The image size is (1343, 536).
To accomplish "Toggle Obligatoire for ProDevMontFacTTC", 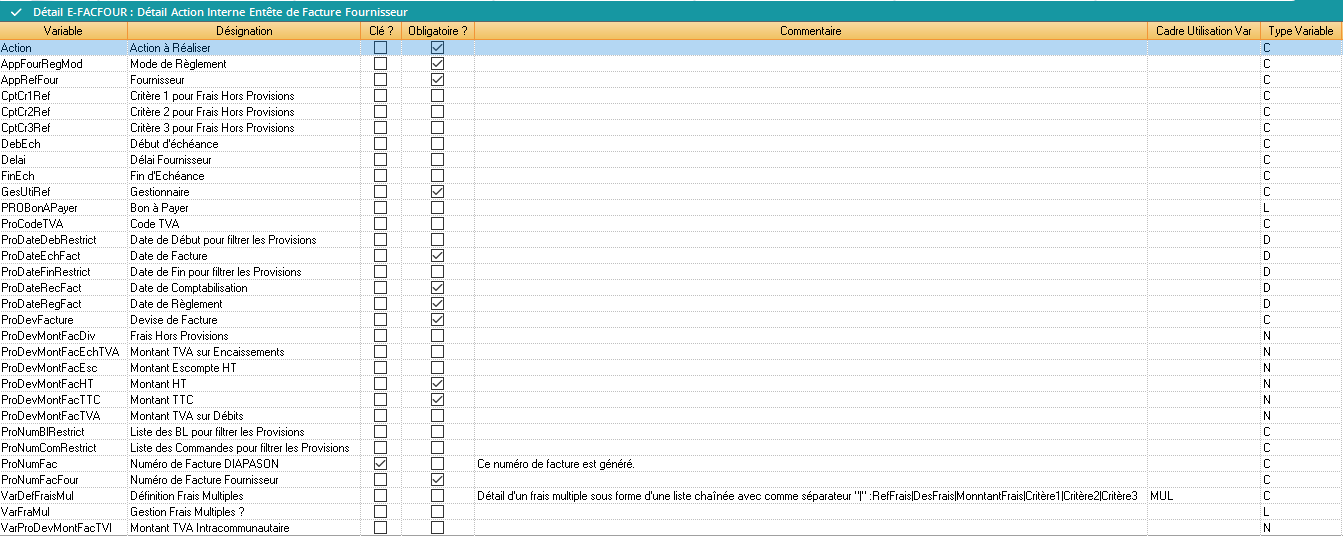I will click(437, 400).
